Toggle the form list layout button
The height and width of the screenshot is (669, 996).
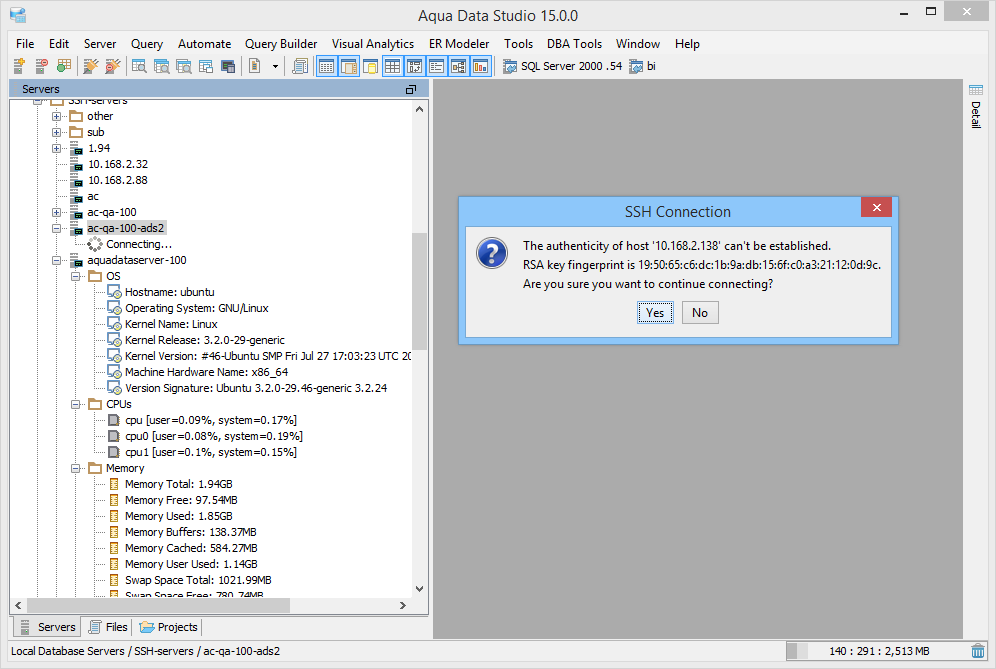point(436,66)
